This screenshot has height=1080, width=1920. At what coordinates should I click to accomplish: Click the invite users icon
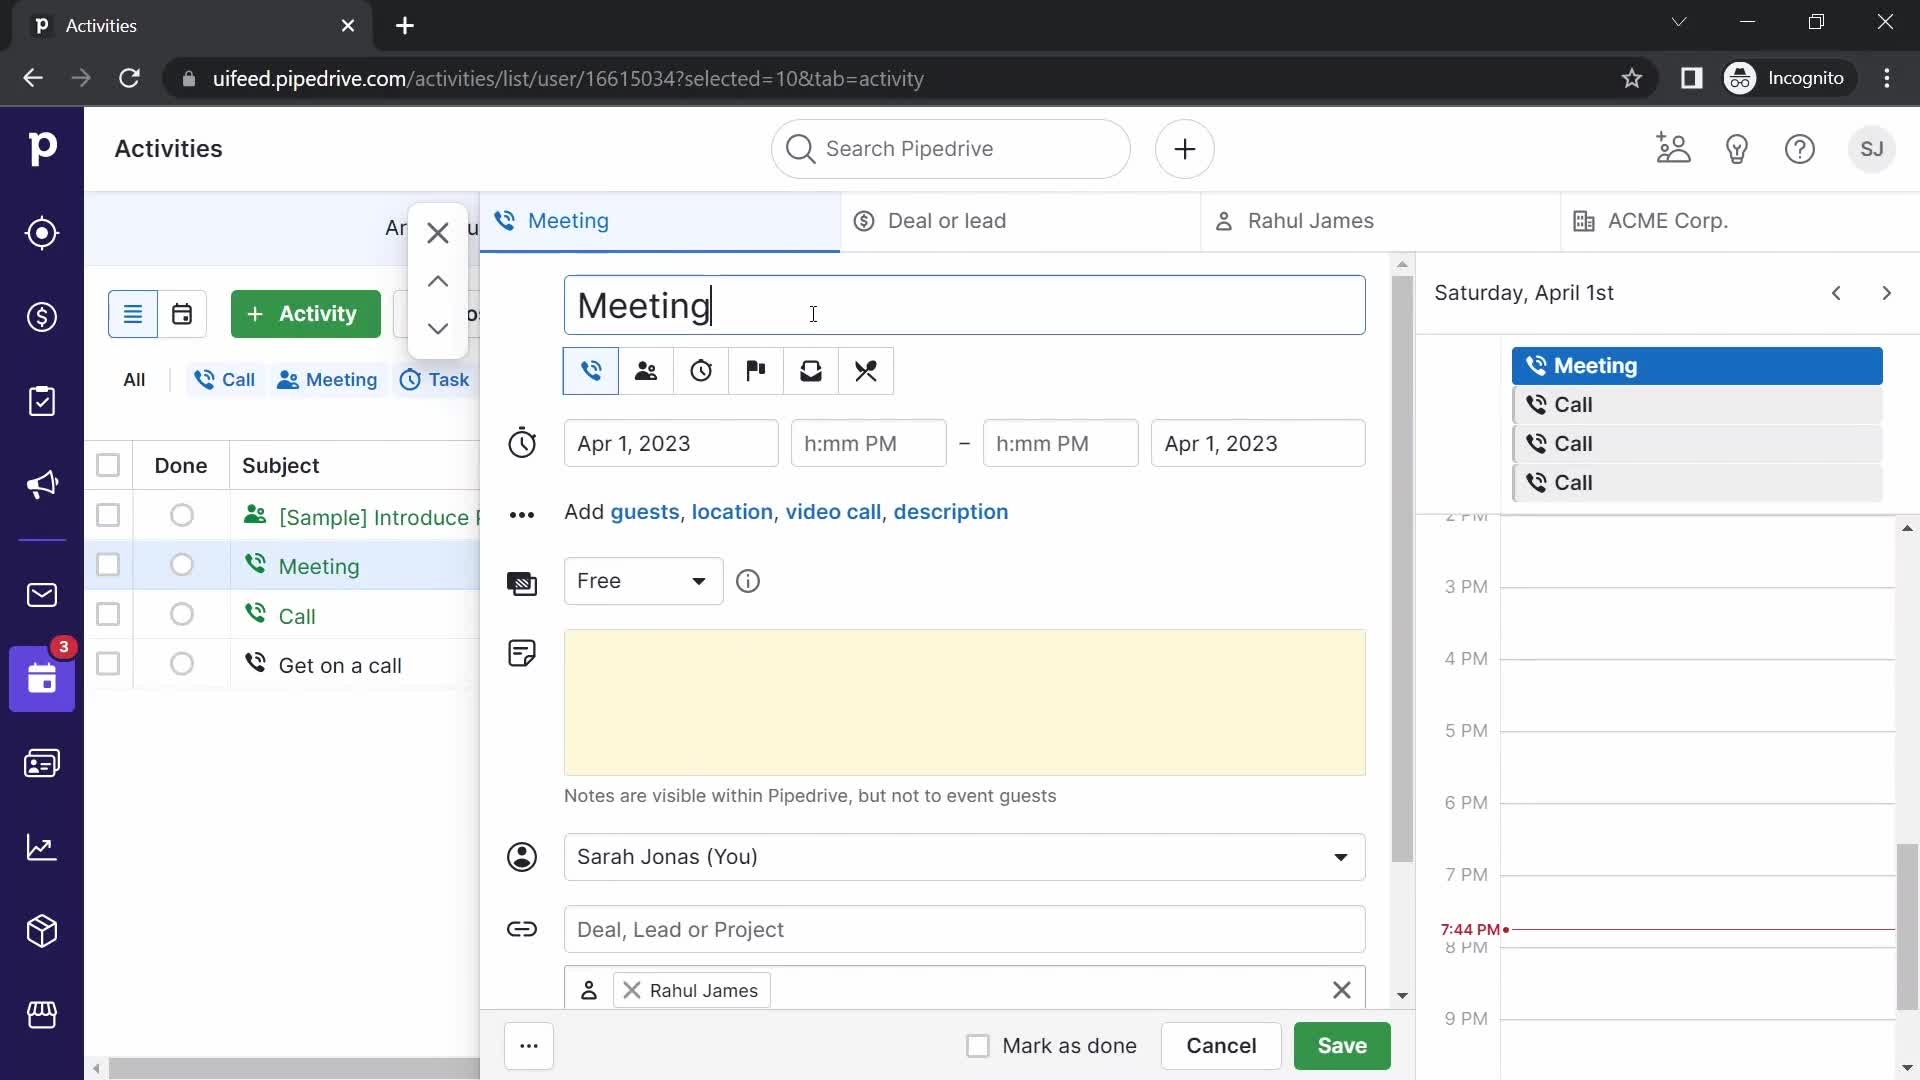[x=1673, y=149]
